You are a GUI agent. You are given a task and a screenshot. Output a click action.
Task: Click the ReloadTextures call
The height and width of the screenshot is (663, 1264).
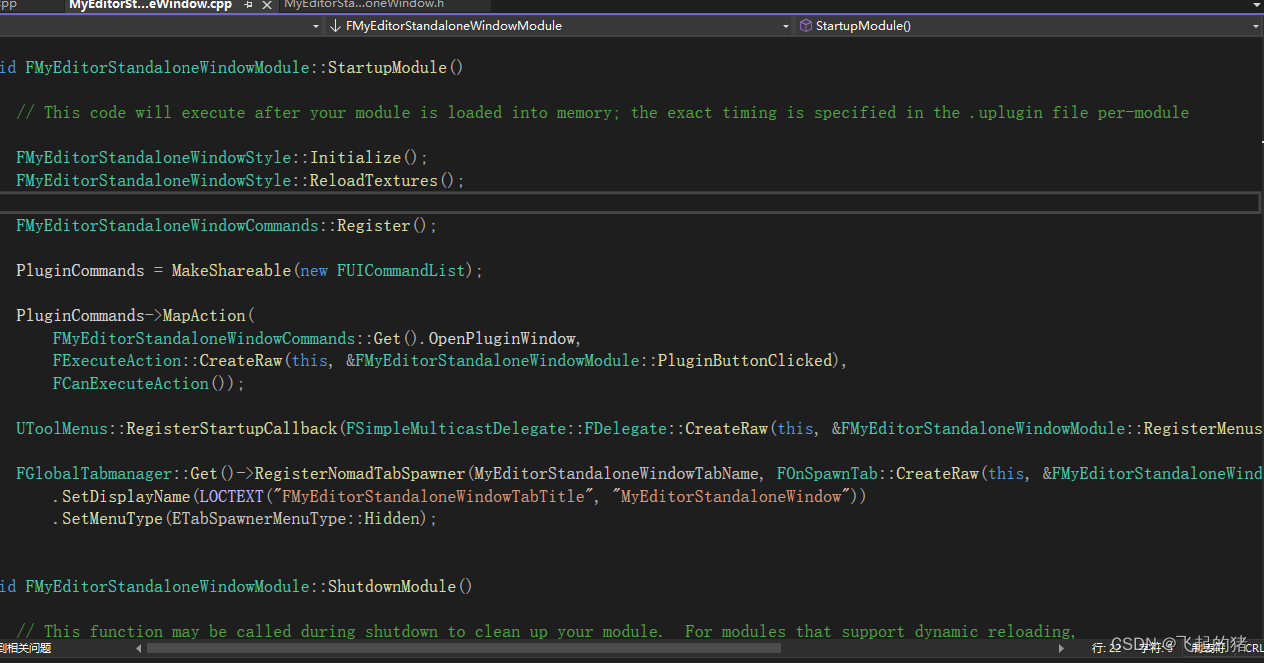tap(374, 181)
